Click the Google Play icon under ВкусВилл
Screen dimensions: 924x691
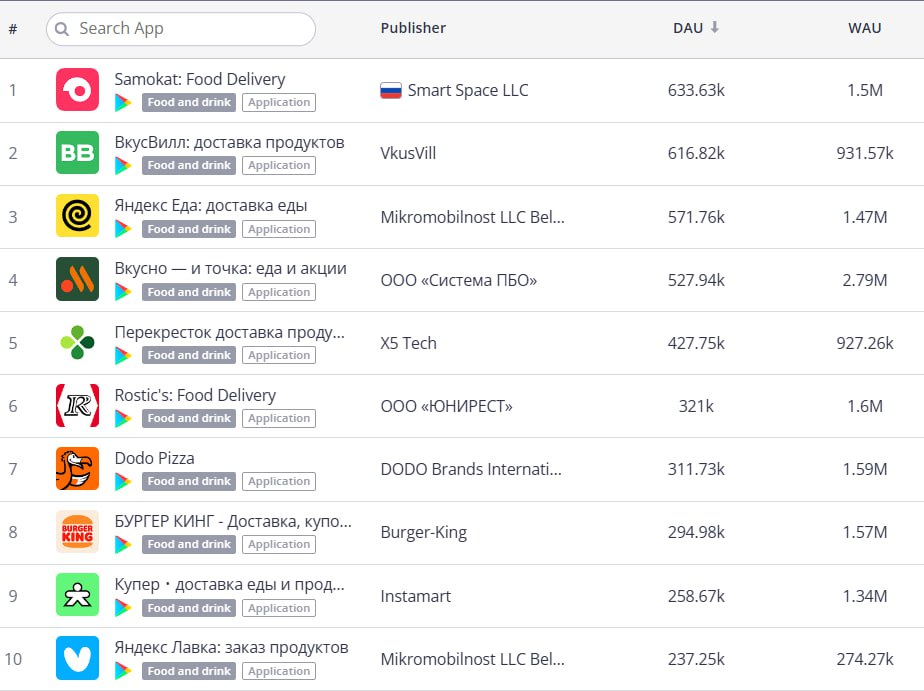(x=123, y=166)
